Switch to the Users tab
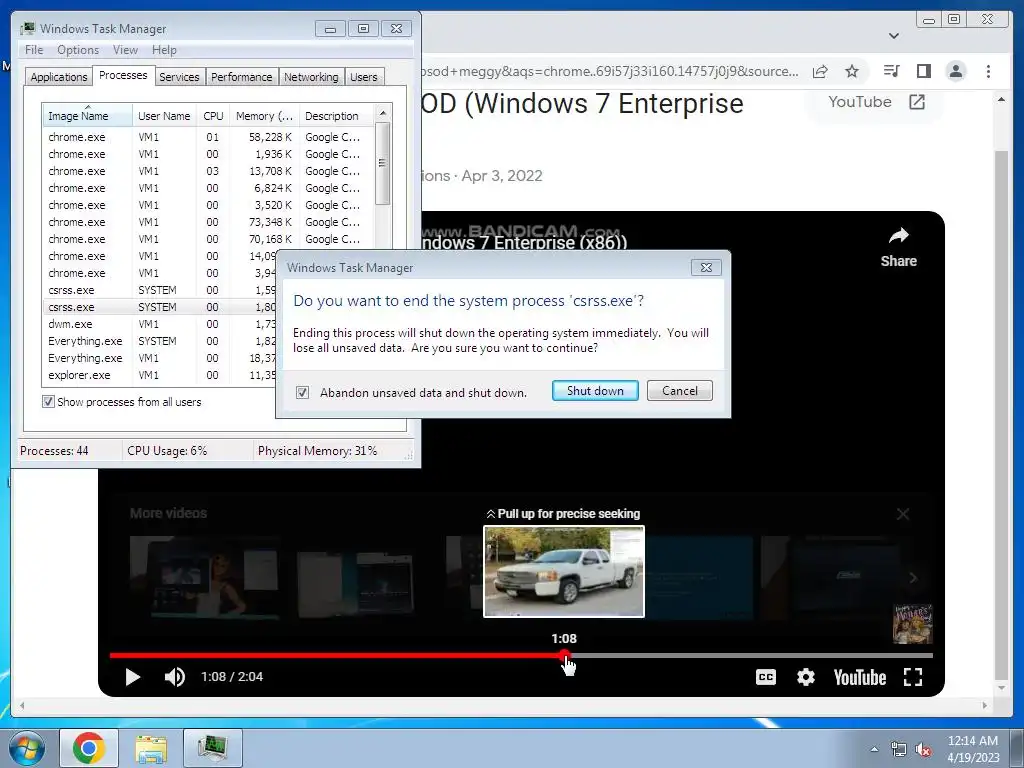 tap(364, 77)
